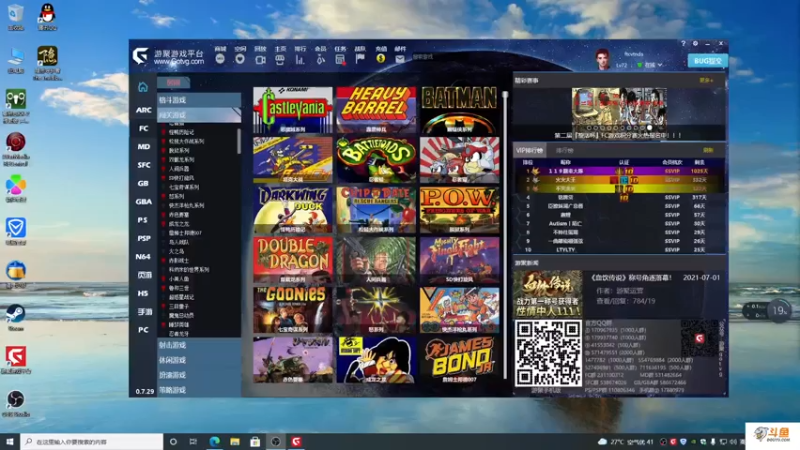
Task: Click the Gotvg logo in the header
Action: point(140,56)
